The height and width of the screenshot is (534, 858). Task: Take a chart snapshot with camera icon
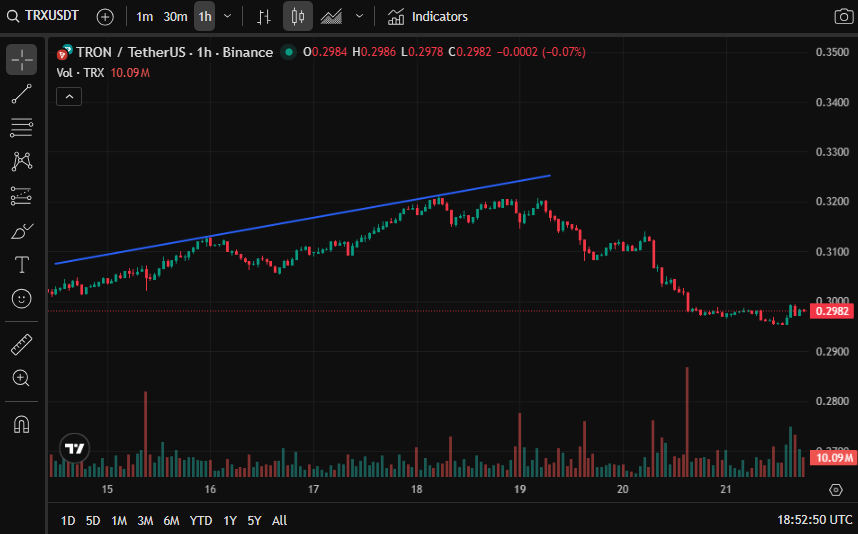point(843,16)
